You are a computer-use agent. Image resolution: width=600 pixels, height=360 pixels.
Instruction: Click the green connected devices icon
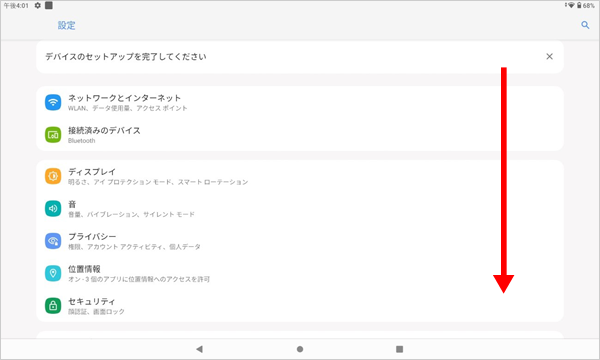point(53,135)
